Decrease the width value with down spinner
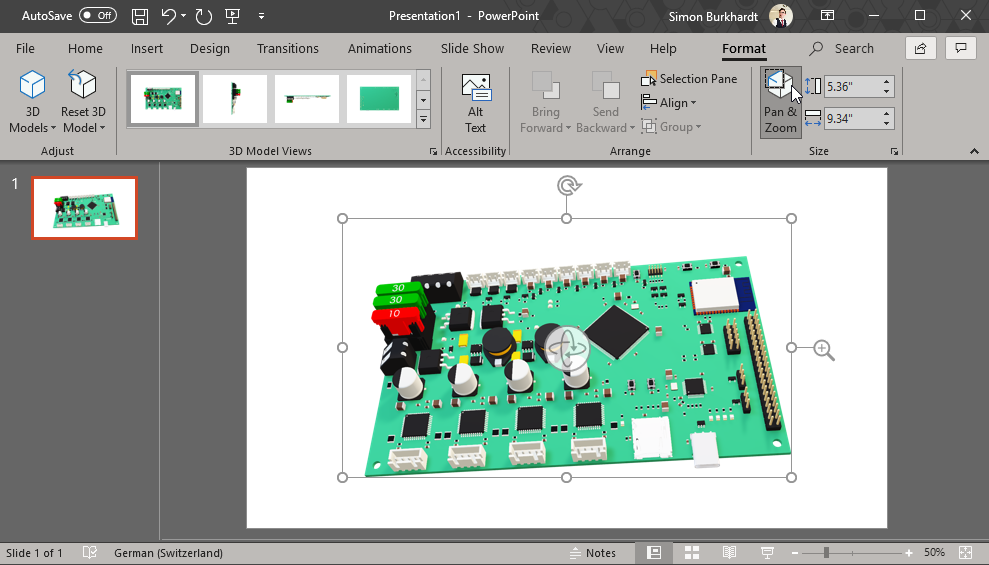Image resolution: width=989 pixels, height=565 pixels. click(x=886, y=124)
